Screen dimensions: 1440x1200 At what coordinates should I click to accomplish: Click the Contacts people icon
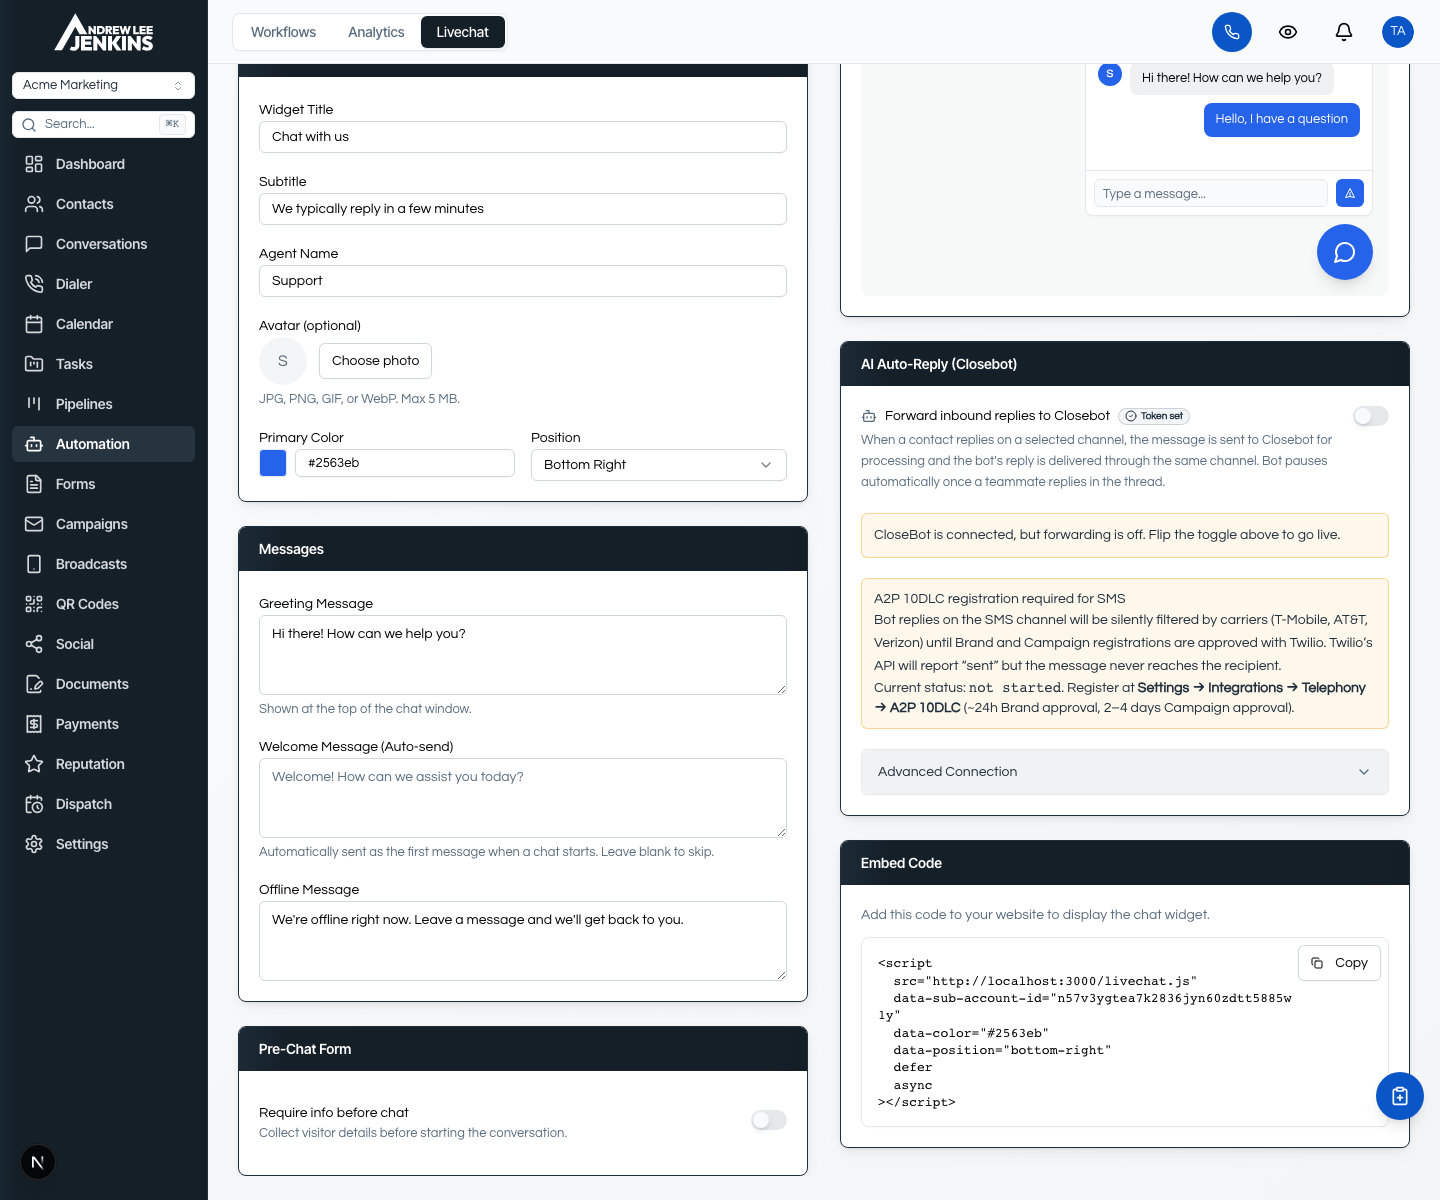34,204
